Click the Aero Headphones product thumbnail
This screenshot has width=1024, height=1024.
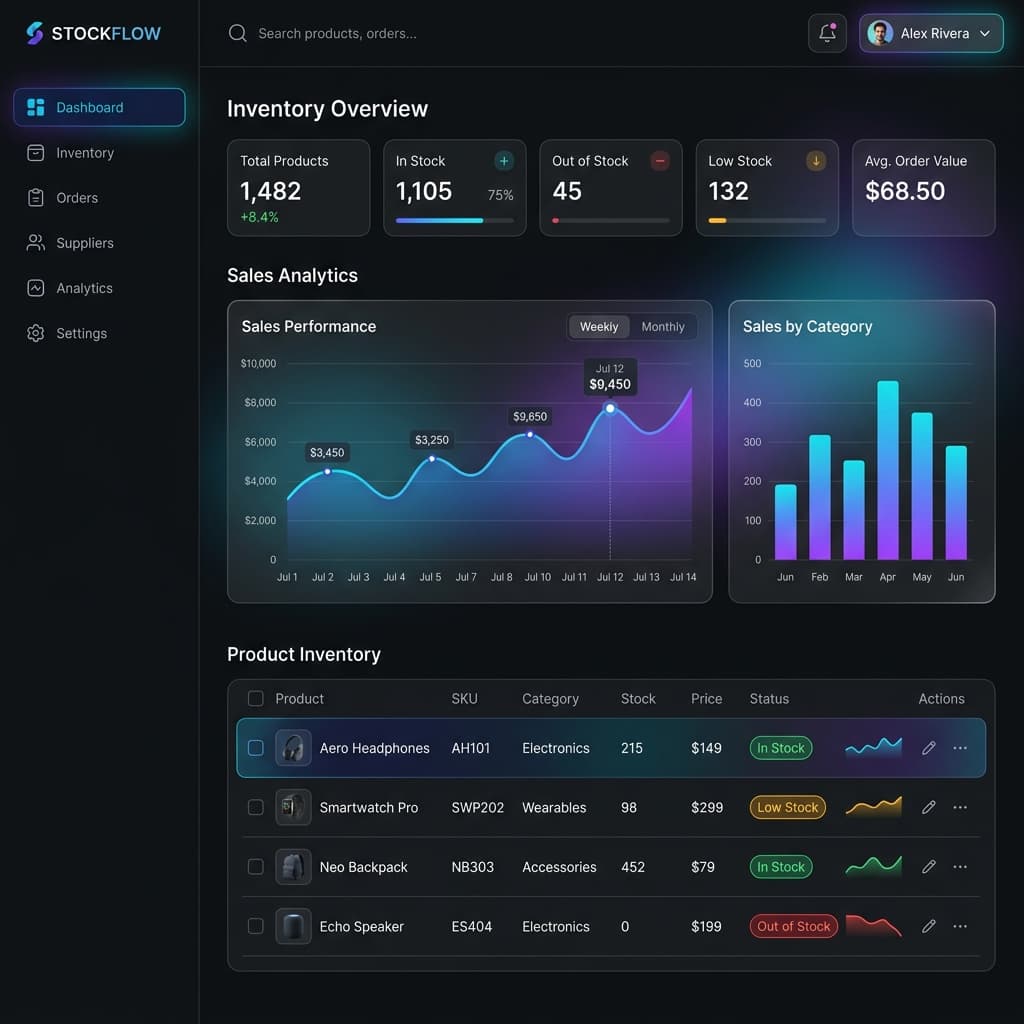click(293, 748)
